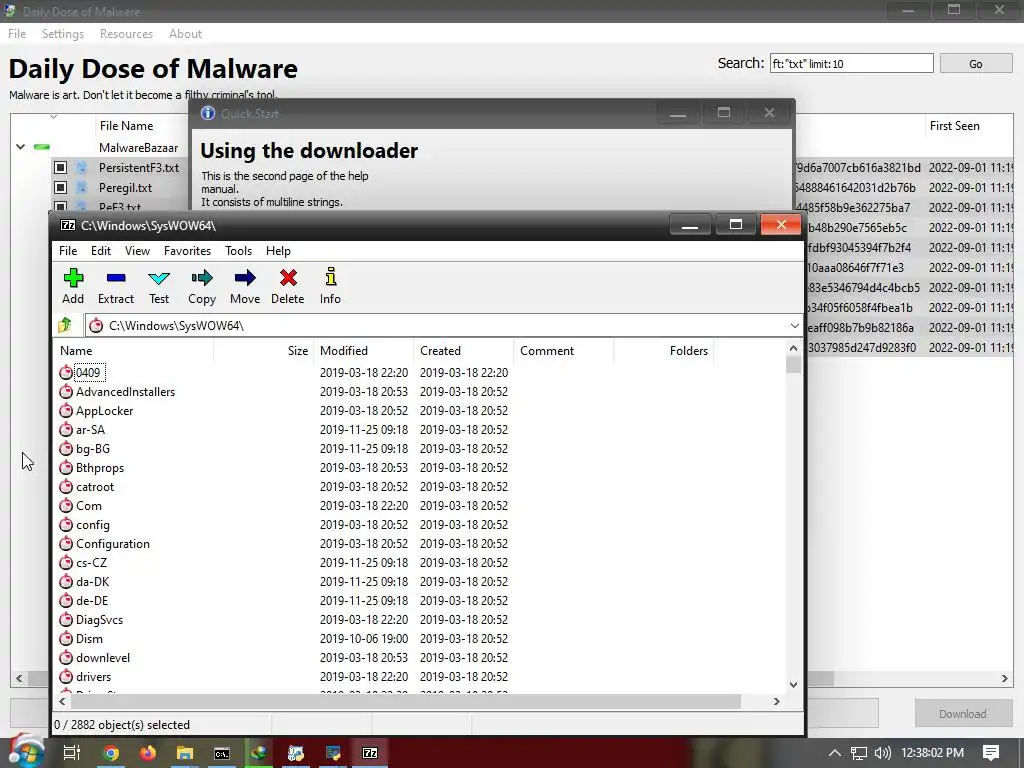Sort by the Modified column header

364,351
